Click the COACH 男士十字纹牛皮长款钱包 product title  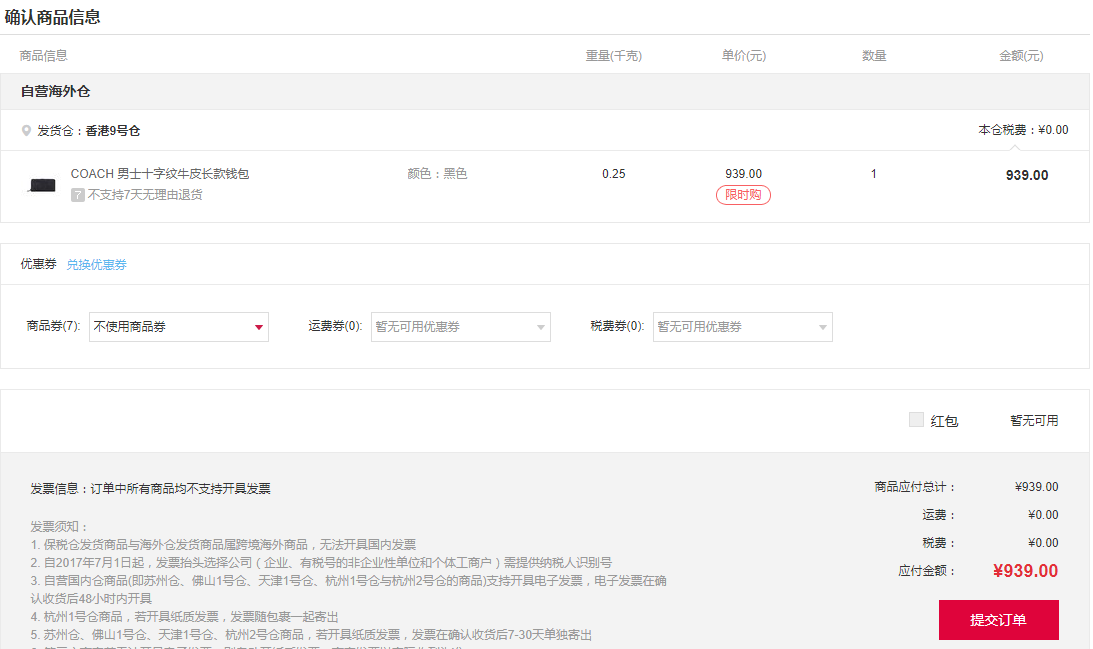coord(160,173)
